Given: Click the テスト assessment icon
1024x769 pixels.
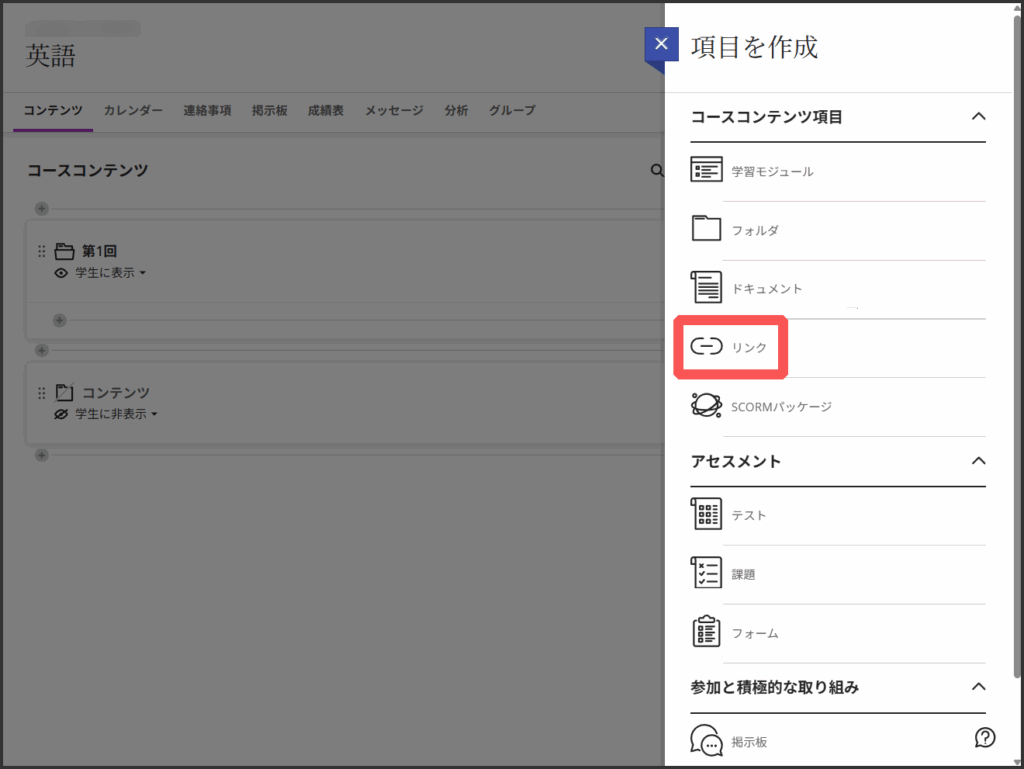Looking at the screenshot, I should click(x=706, y=515).
